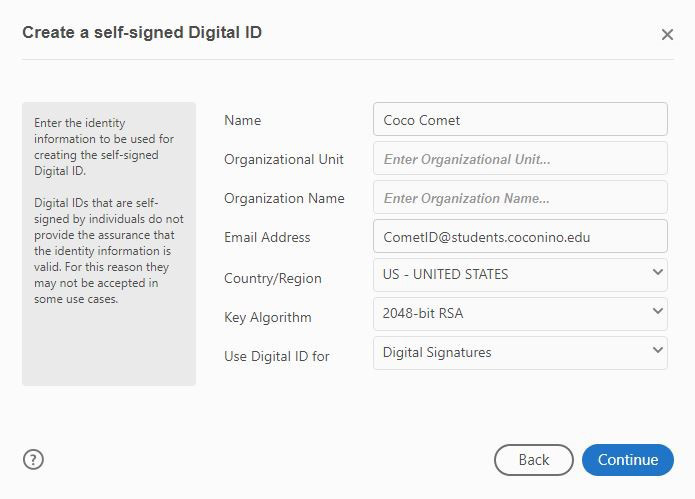
Task: Click the Continue button
Action: (628, 460)
